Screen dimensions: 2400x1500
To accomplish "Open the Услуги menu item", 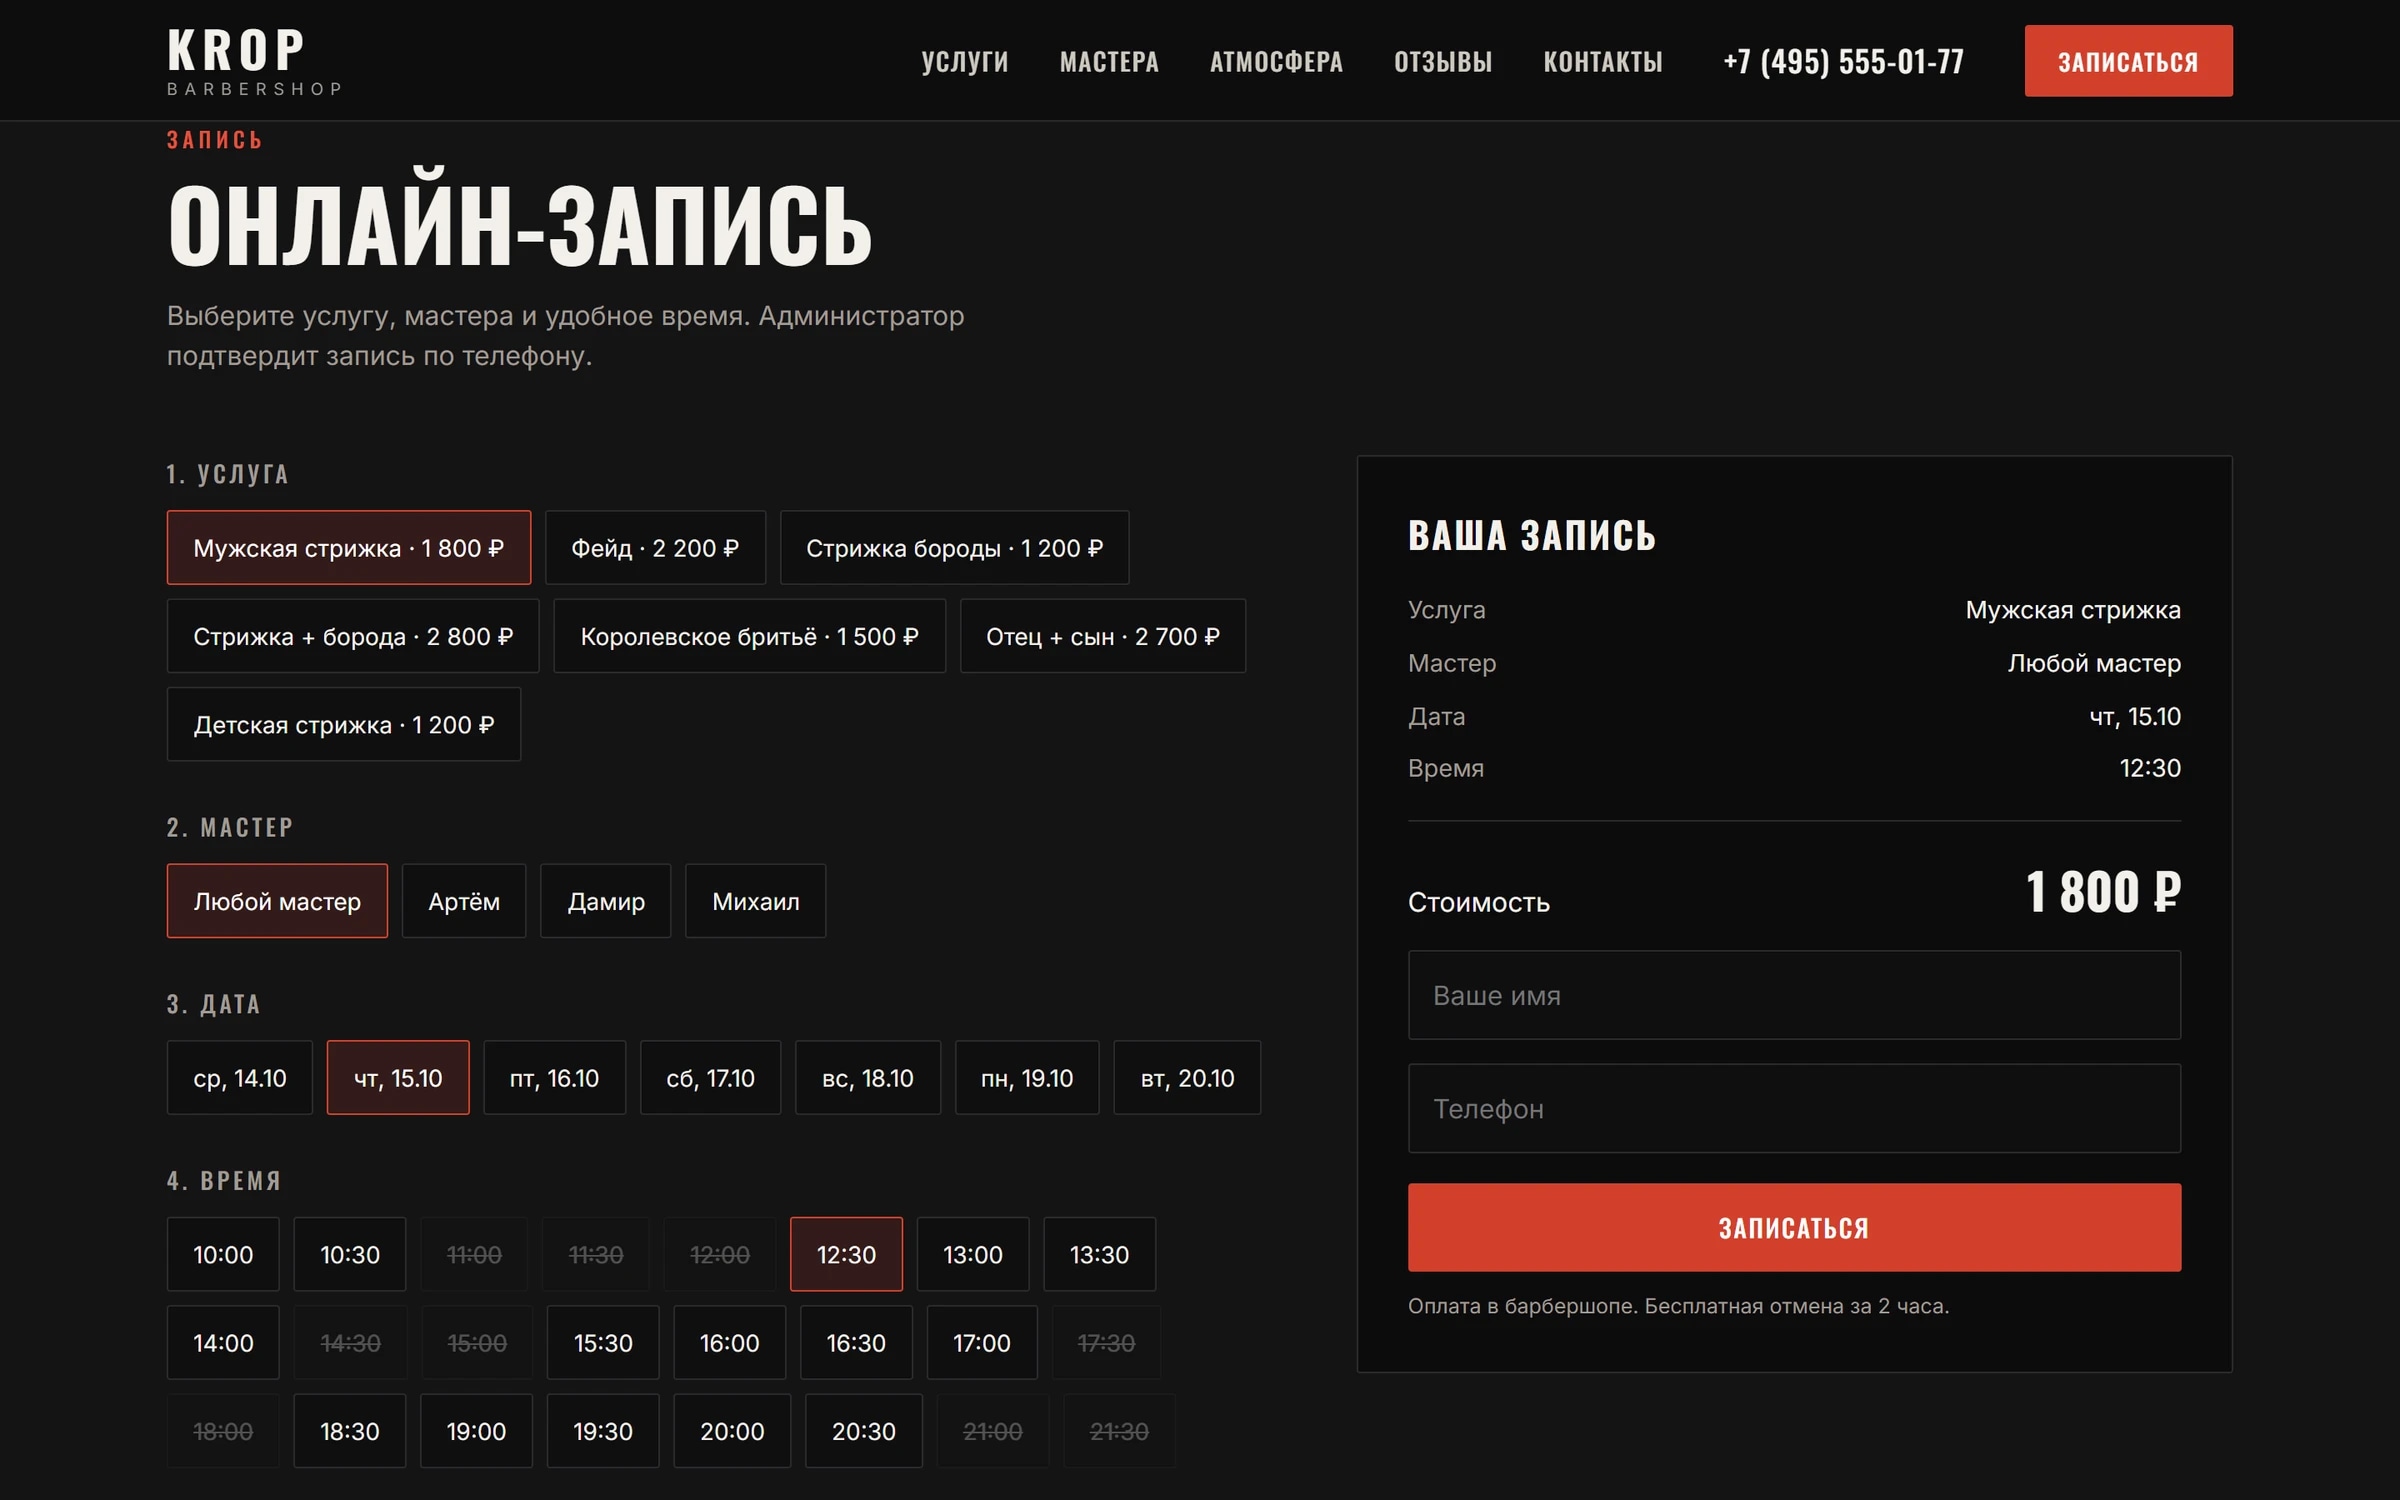I will pyautogui.click(x=965, y=61).
